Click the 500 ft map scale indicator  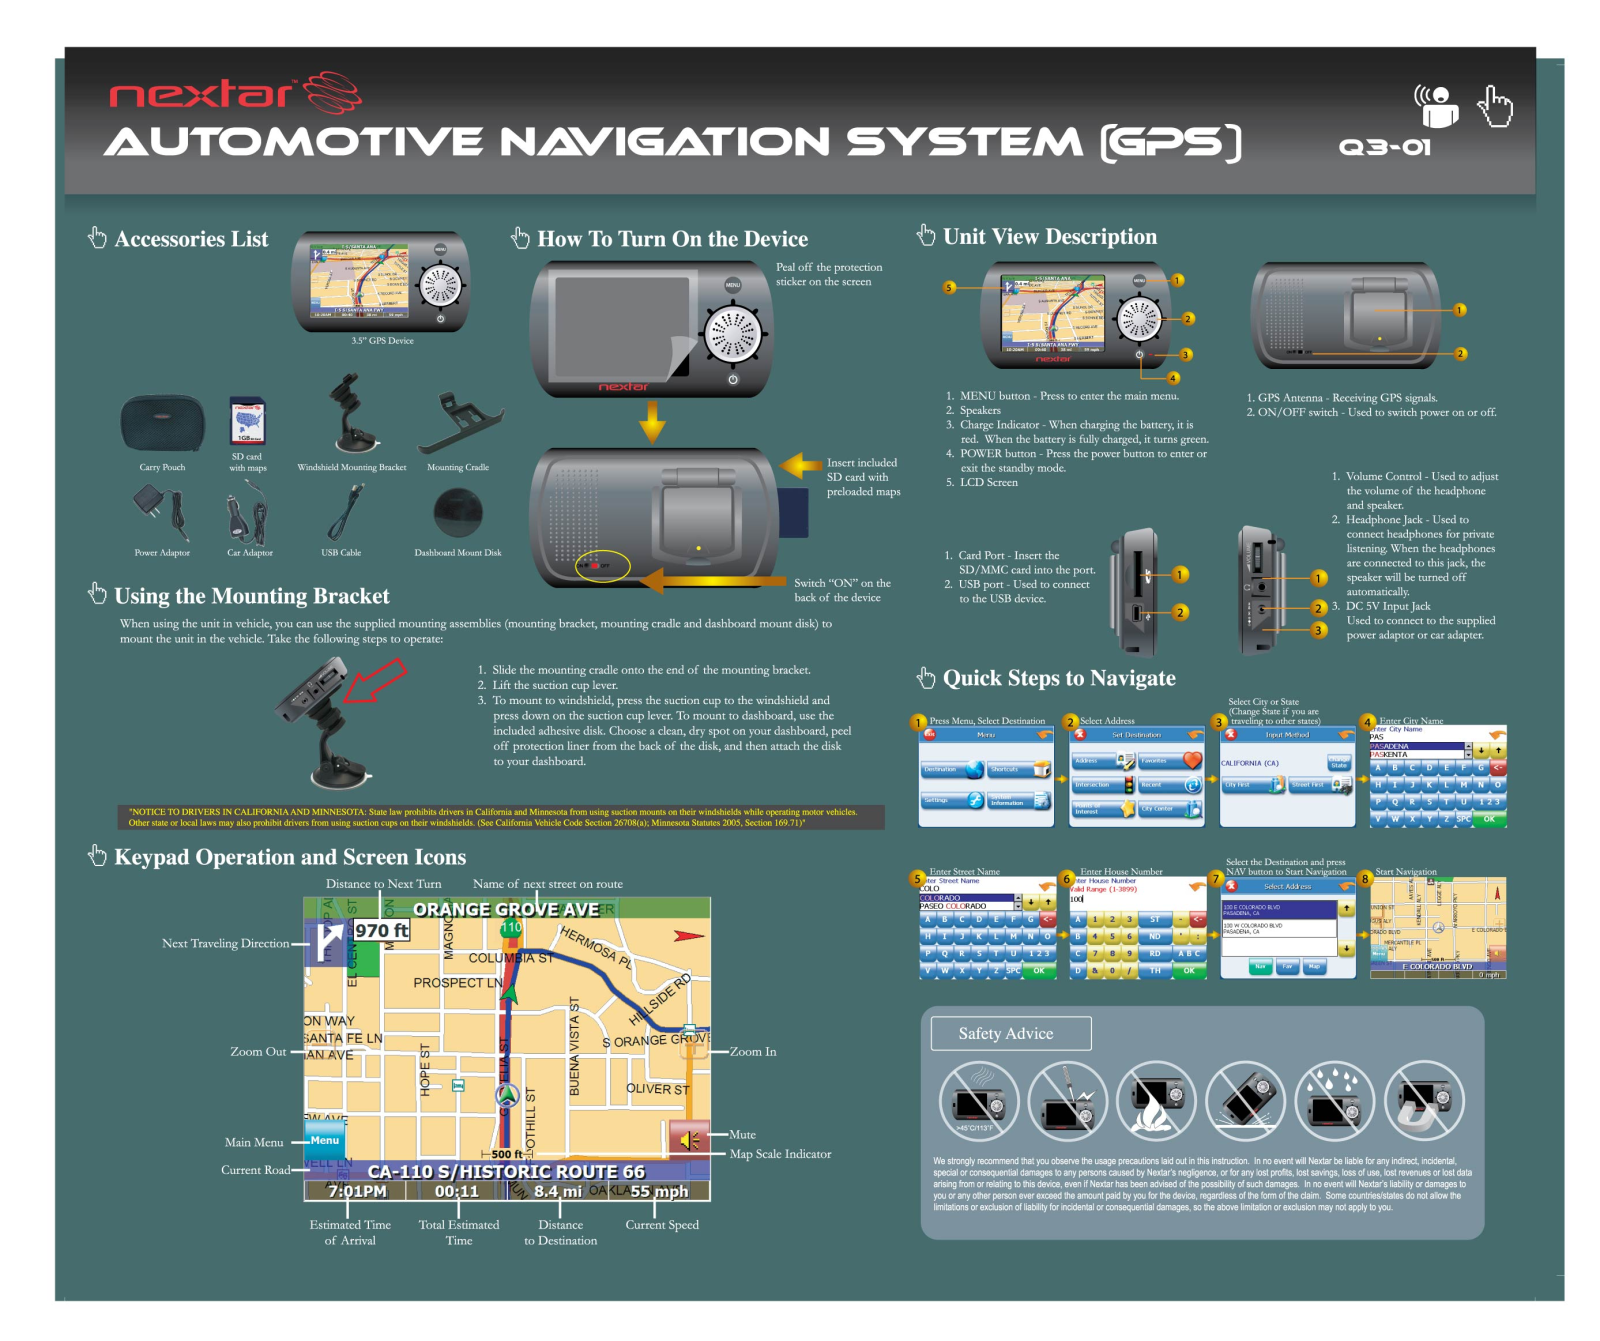[508, 1154]
